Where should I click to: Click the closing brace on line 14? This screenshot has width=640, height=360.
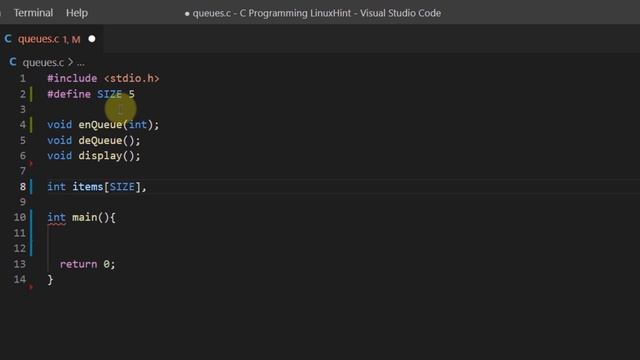coord(50,280)
